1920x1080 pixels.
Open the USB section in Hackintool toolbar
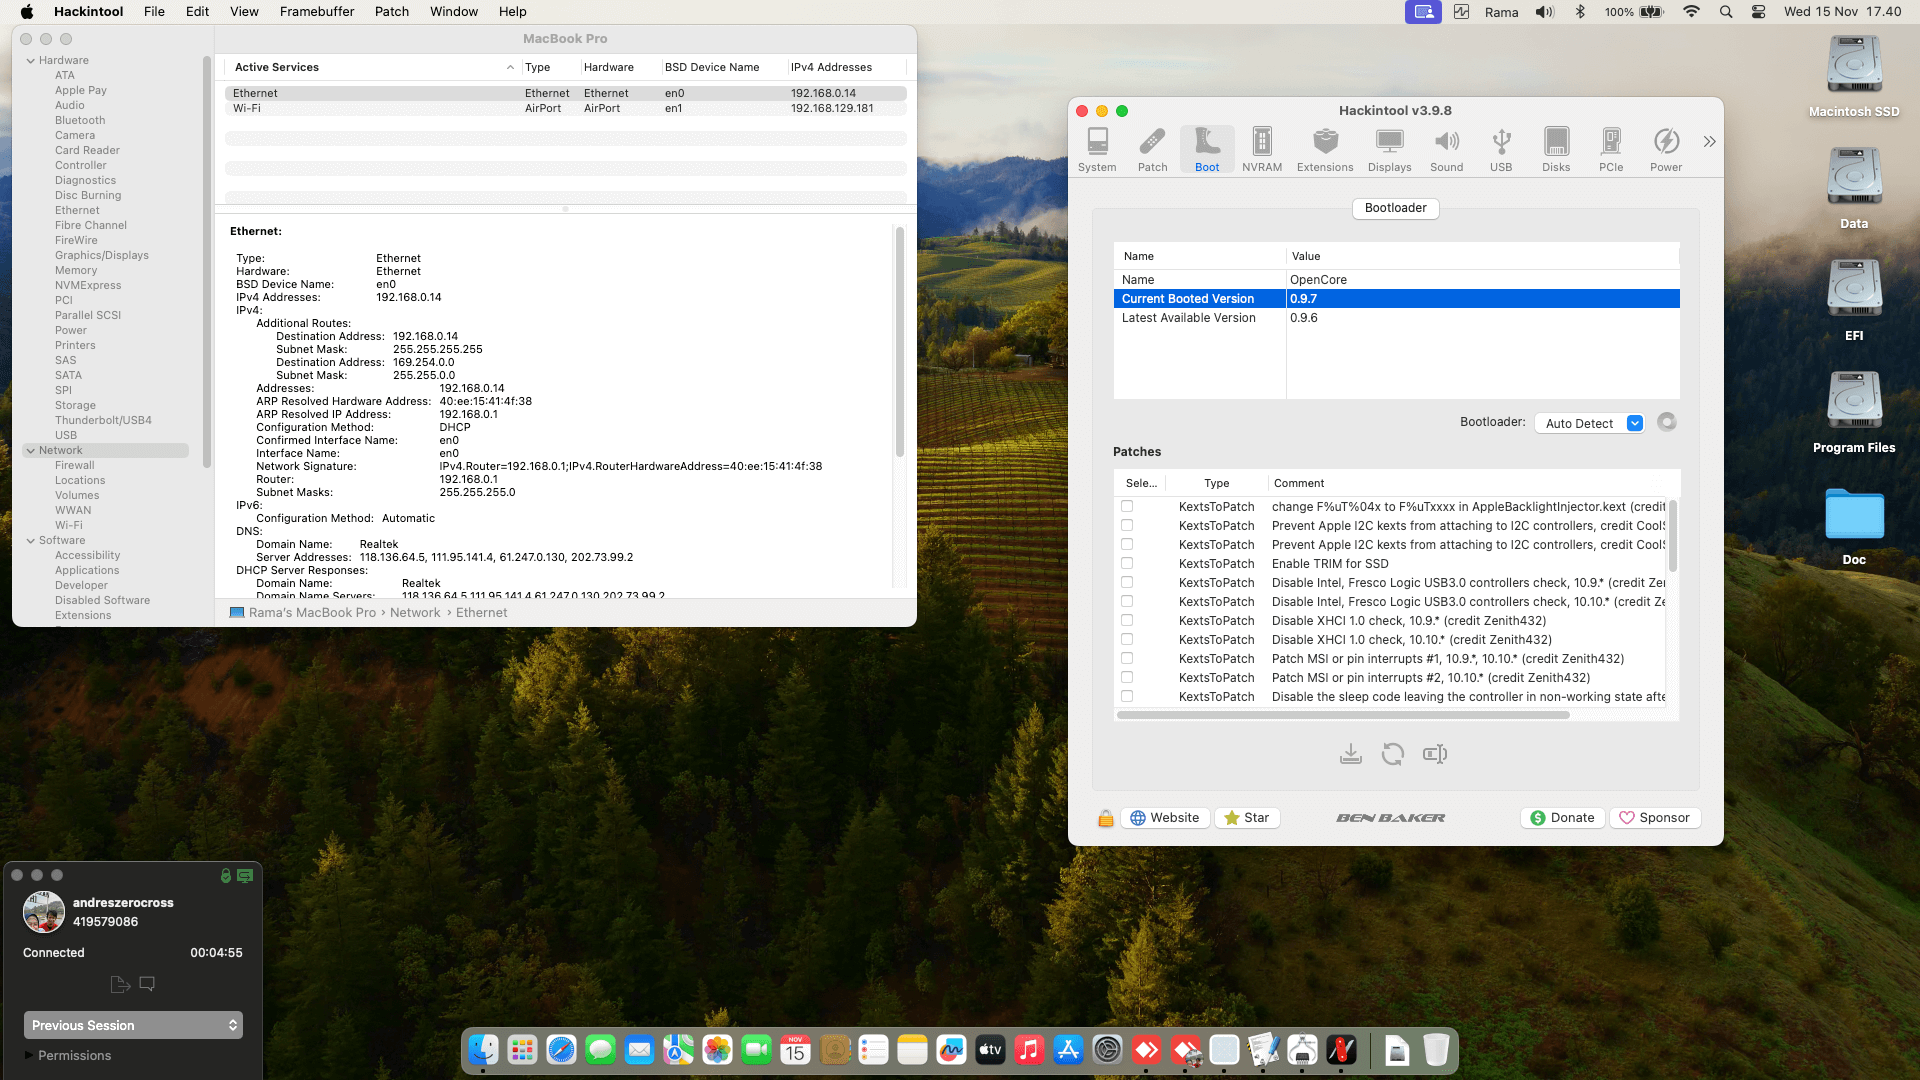[x=1501, y=150]
